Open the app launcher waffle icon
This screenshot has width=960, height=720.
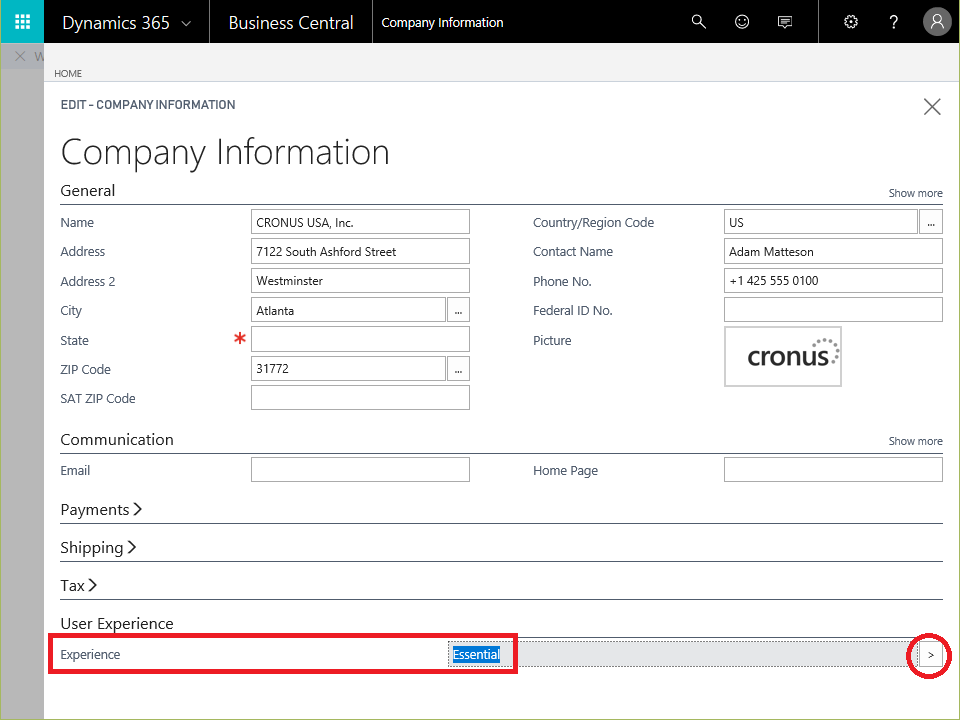22,22
